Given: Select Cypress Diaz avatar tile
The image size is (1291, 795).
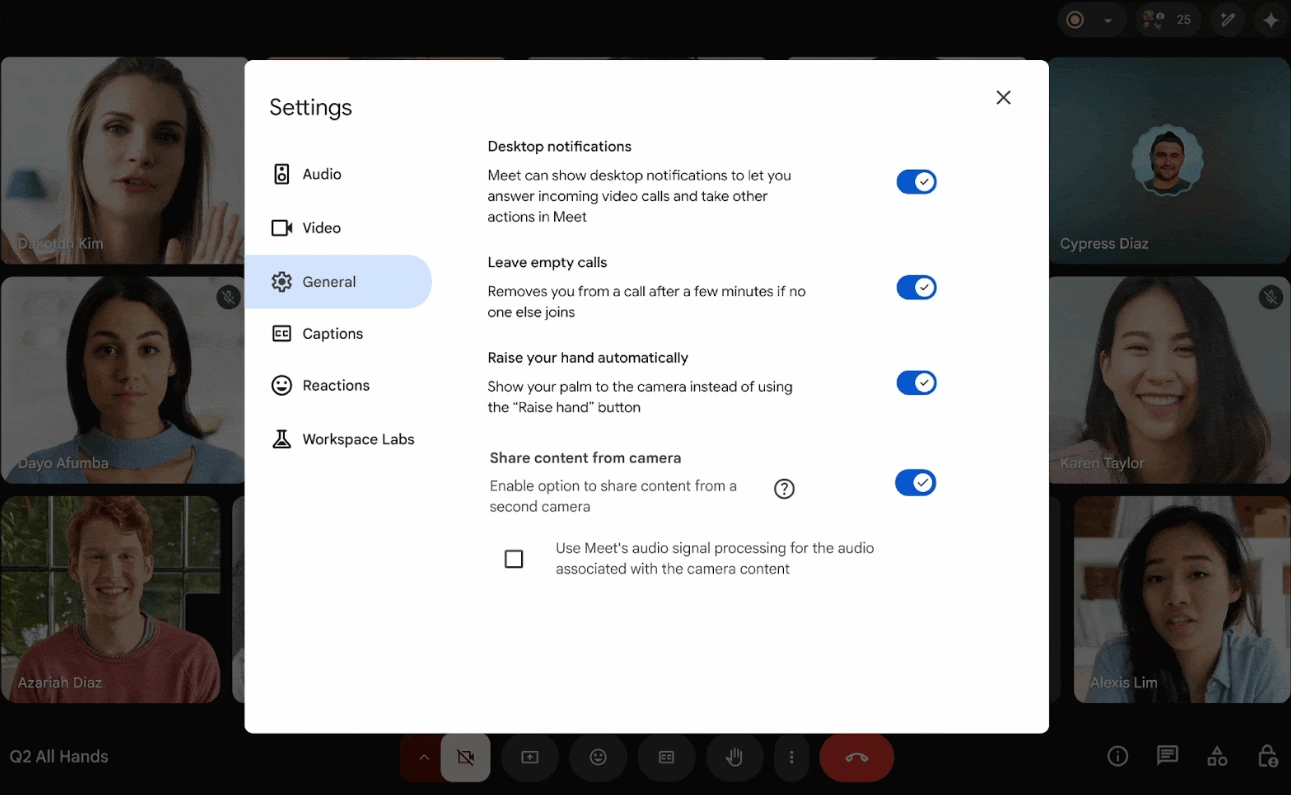Looking at the screenshot, I should [1168, 161].
